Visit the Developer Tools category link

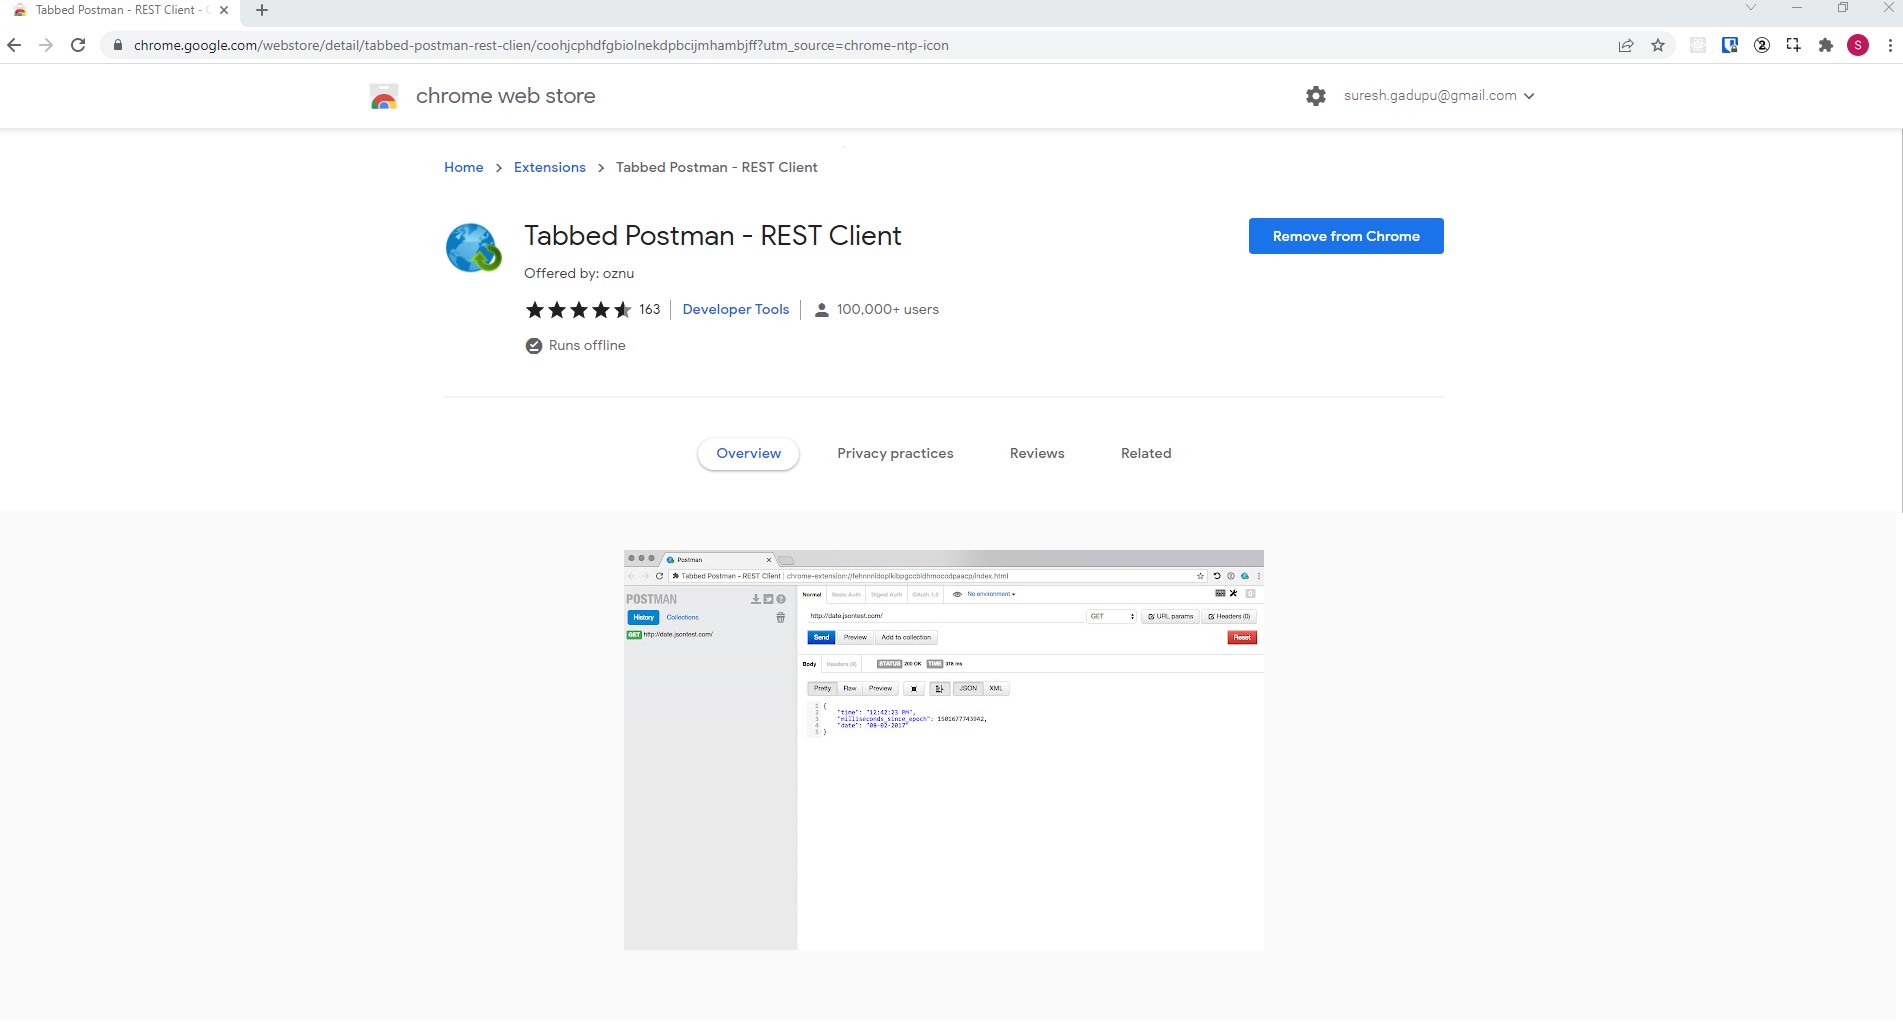735,309
